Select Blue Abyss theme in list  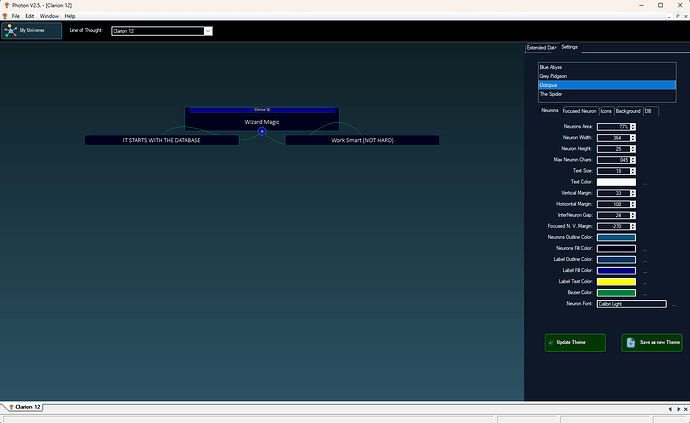point(550,67)
